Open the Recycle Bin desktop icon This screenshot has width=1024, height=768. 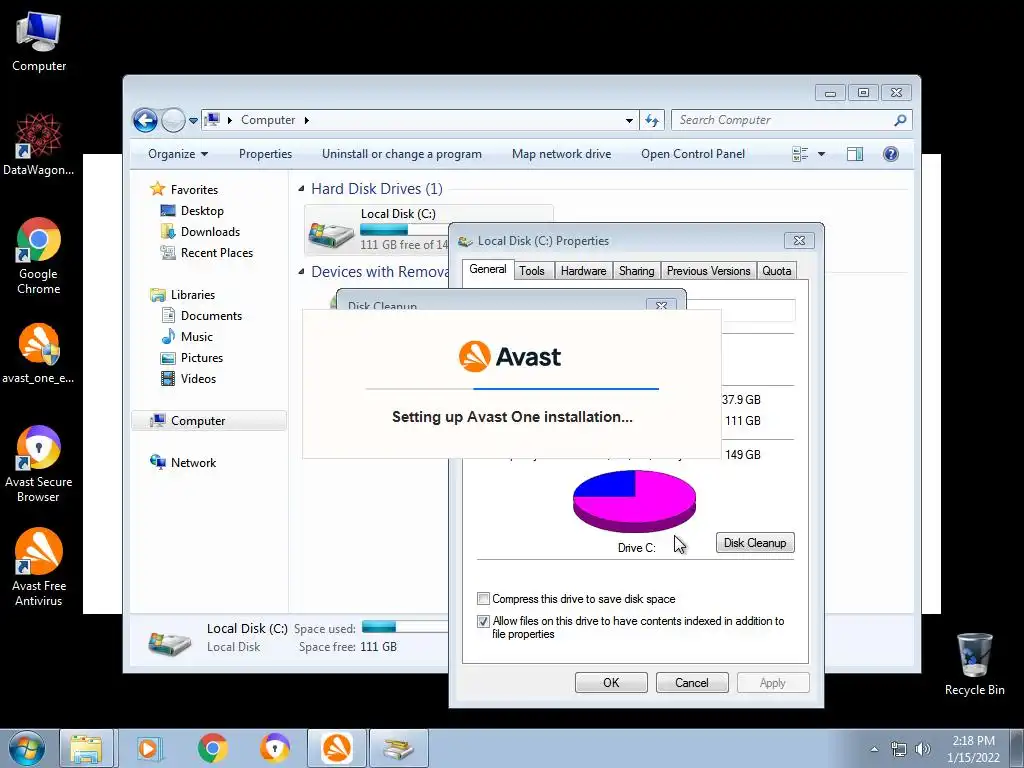click(x=974, y=664)
